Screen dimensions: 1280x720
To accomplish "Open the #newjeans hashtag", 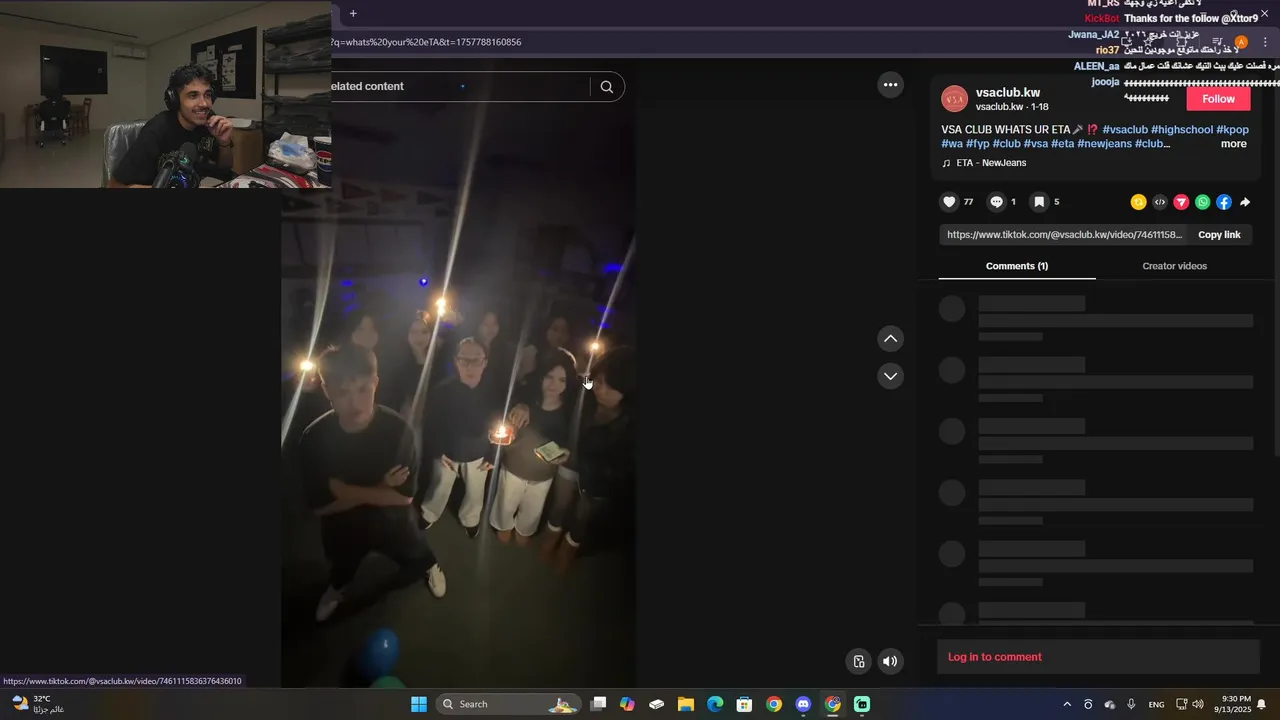I will [x=1104, y=144].
